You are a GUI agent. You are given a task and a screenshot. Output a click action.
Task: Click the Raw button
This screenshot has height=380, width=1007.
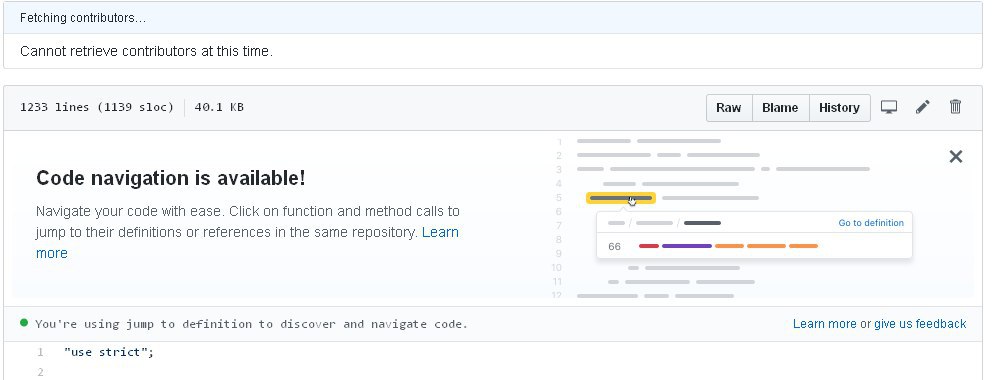729,108
